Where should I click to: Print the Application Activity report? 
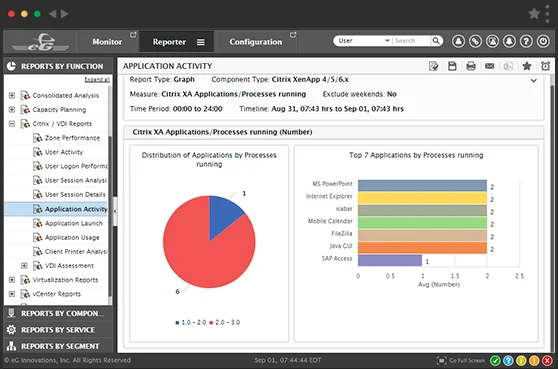click(471, 66)
